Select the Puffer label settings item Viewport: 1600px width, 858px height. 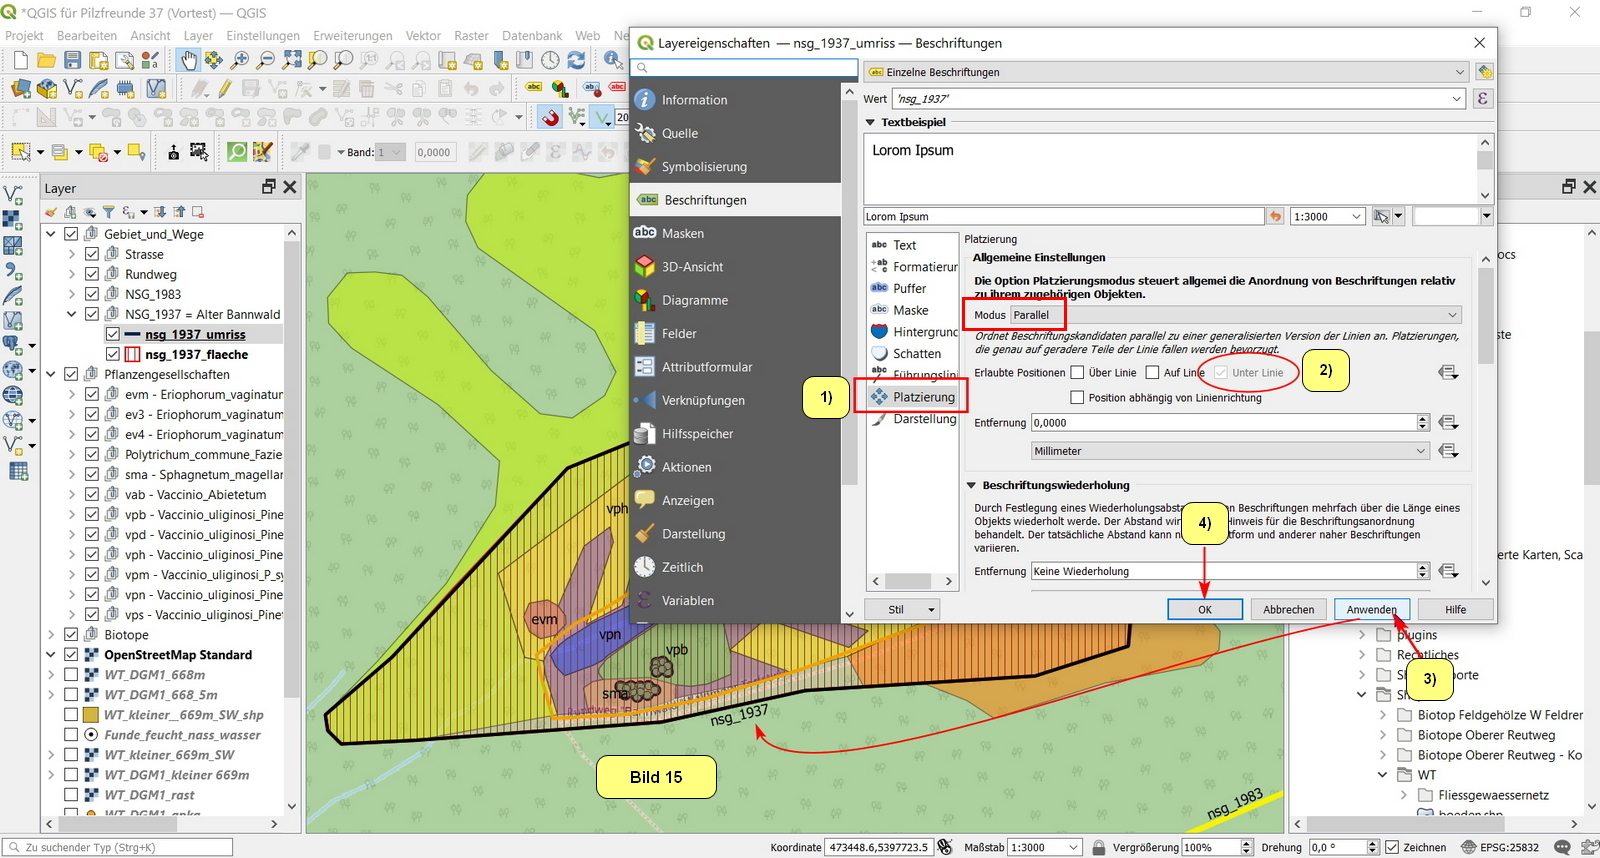point(909,288)
